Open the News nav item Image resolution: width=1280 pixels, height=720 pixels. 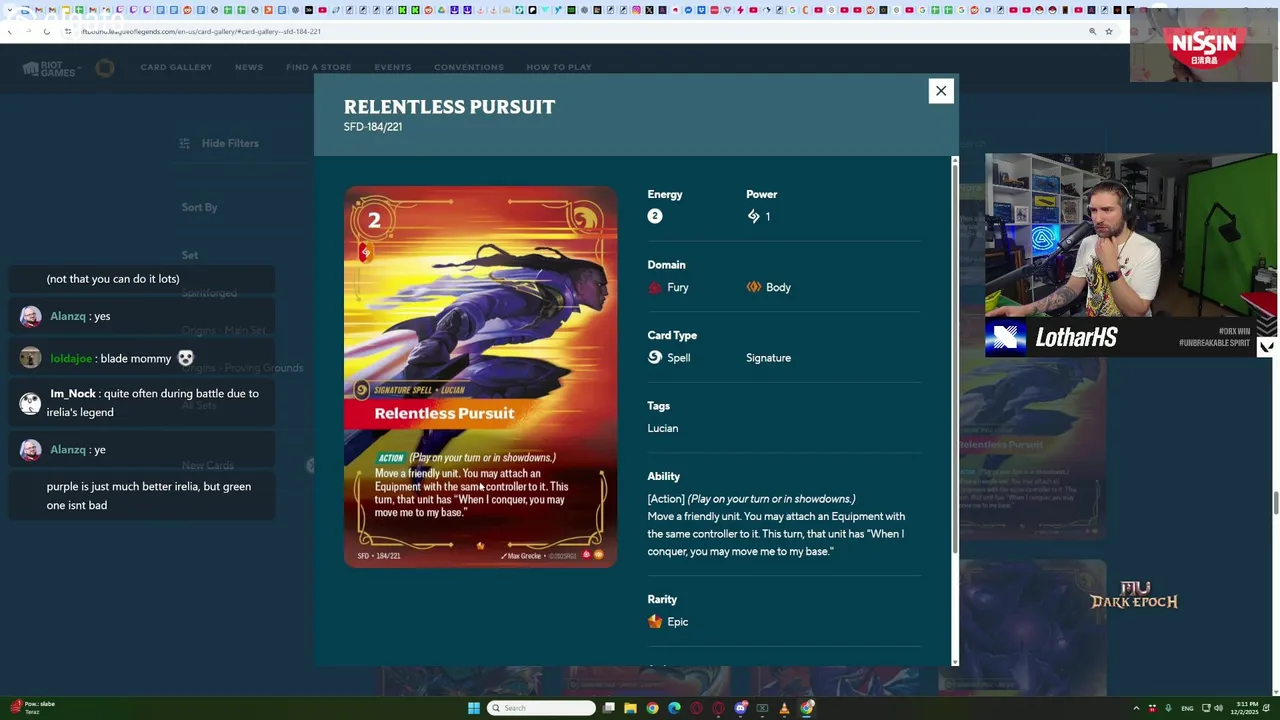[249, 67]
